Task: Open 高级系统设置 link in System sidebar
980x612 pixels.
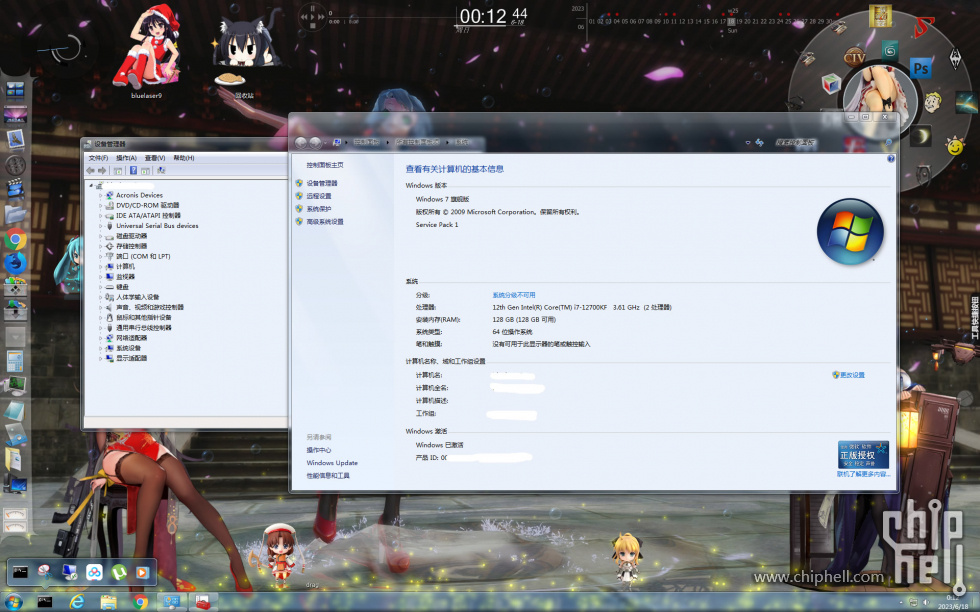Action: [325, 222]
